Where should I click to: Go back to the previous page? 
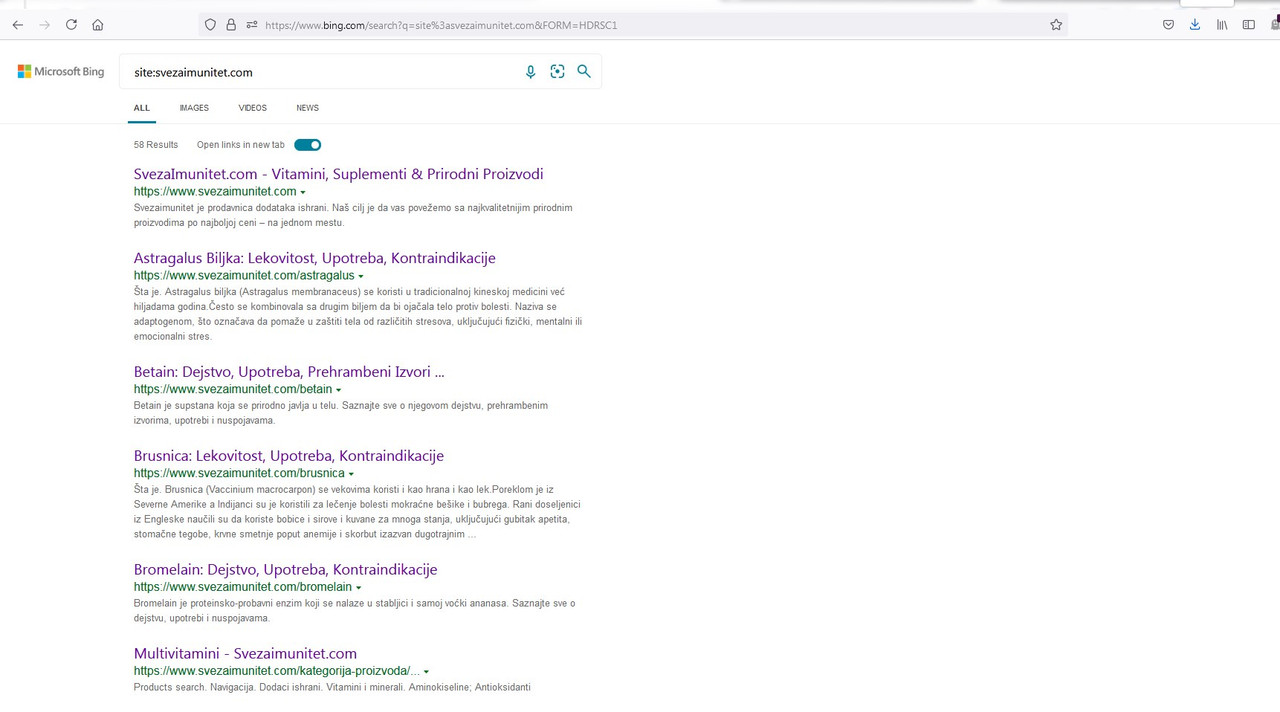[17, 25]
